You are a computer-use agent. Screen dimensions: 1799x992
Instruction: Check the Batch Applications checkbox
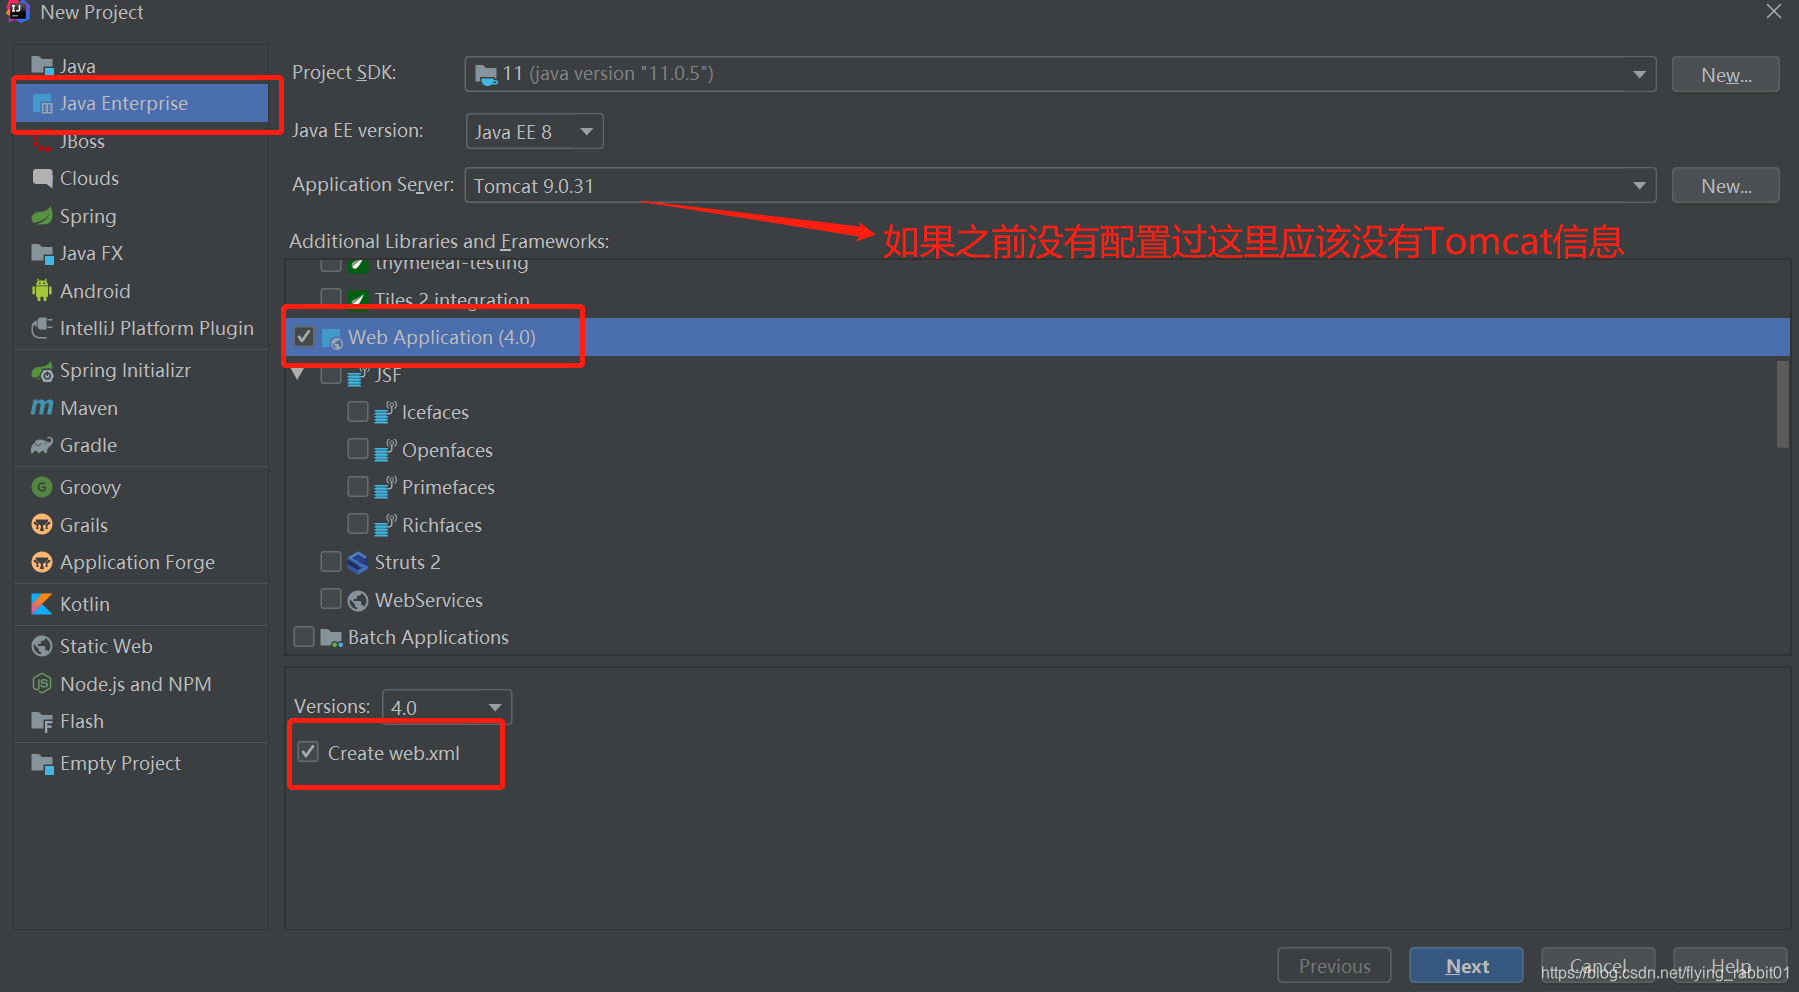(x=305, y=637)
